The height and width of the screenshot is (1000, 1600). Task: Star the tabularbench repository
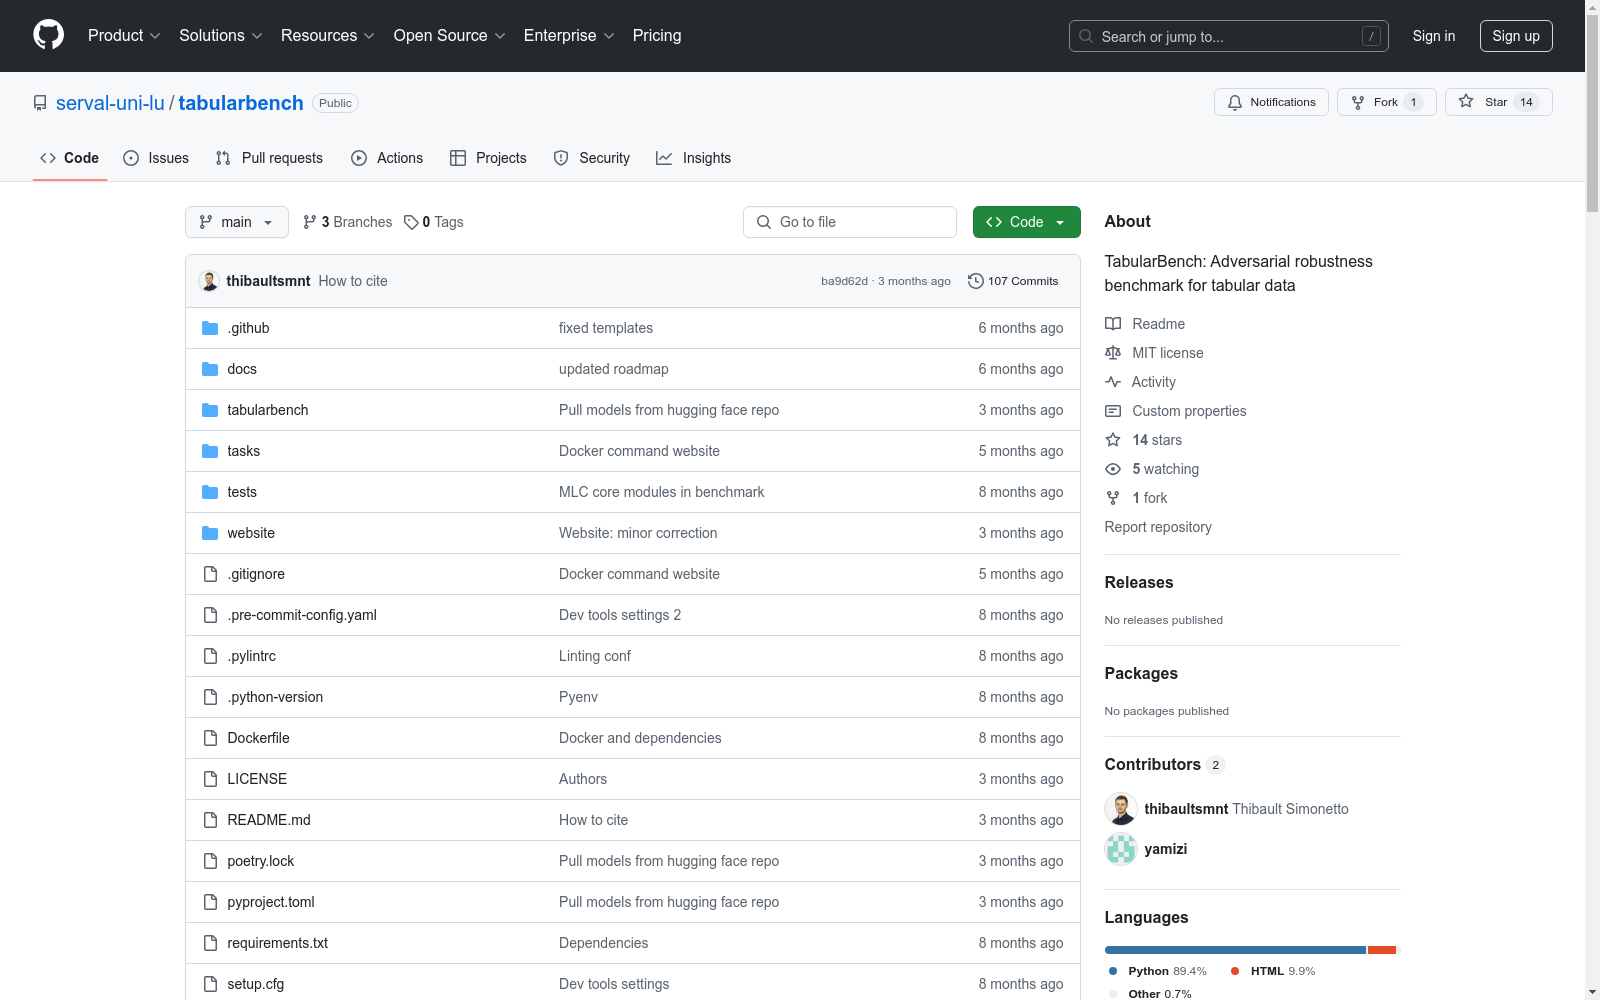[x=1498, y=102]
